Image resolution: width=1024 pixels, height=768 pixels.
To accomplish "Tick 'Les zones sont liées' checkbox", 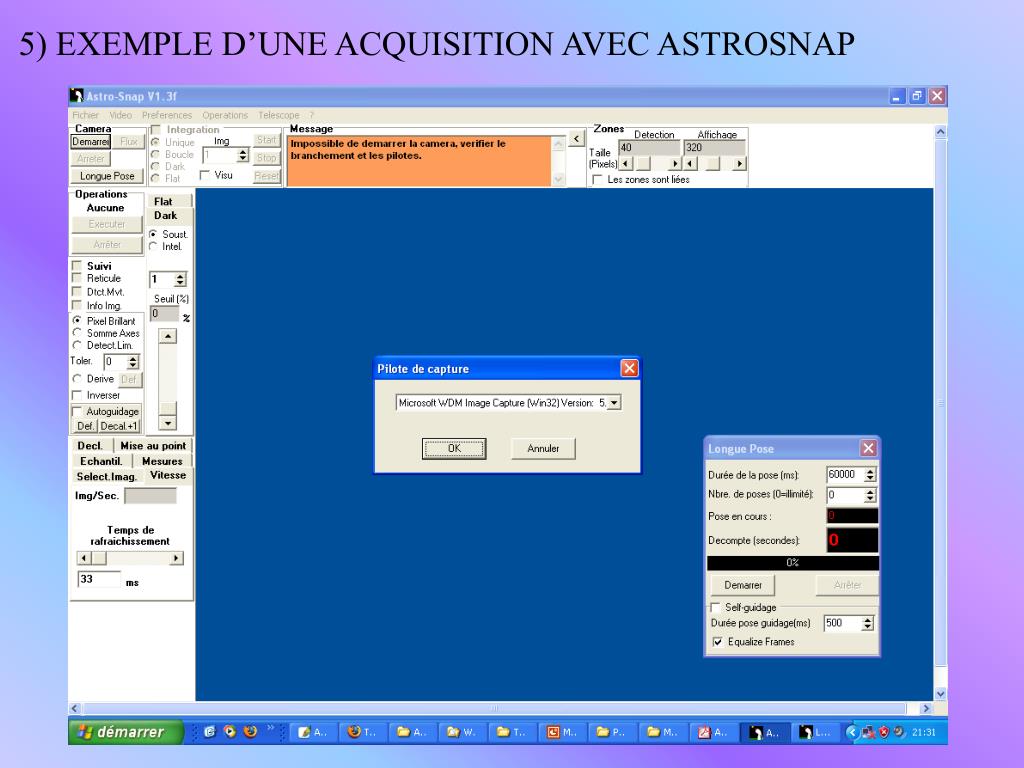I will tap(597, 179).
